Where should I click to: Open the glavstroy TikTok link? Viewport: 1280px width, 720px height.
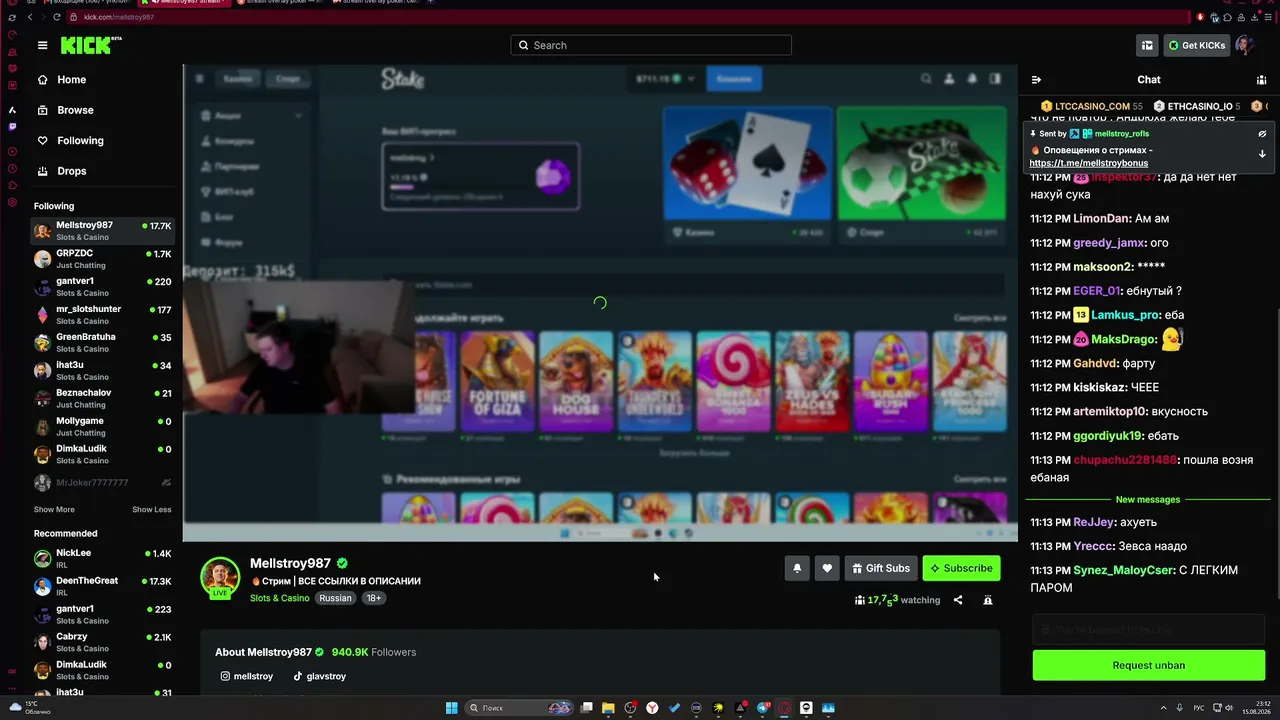click(x=319, y=676)
